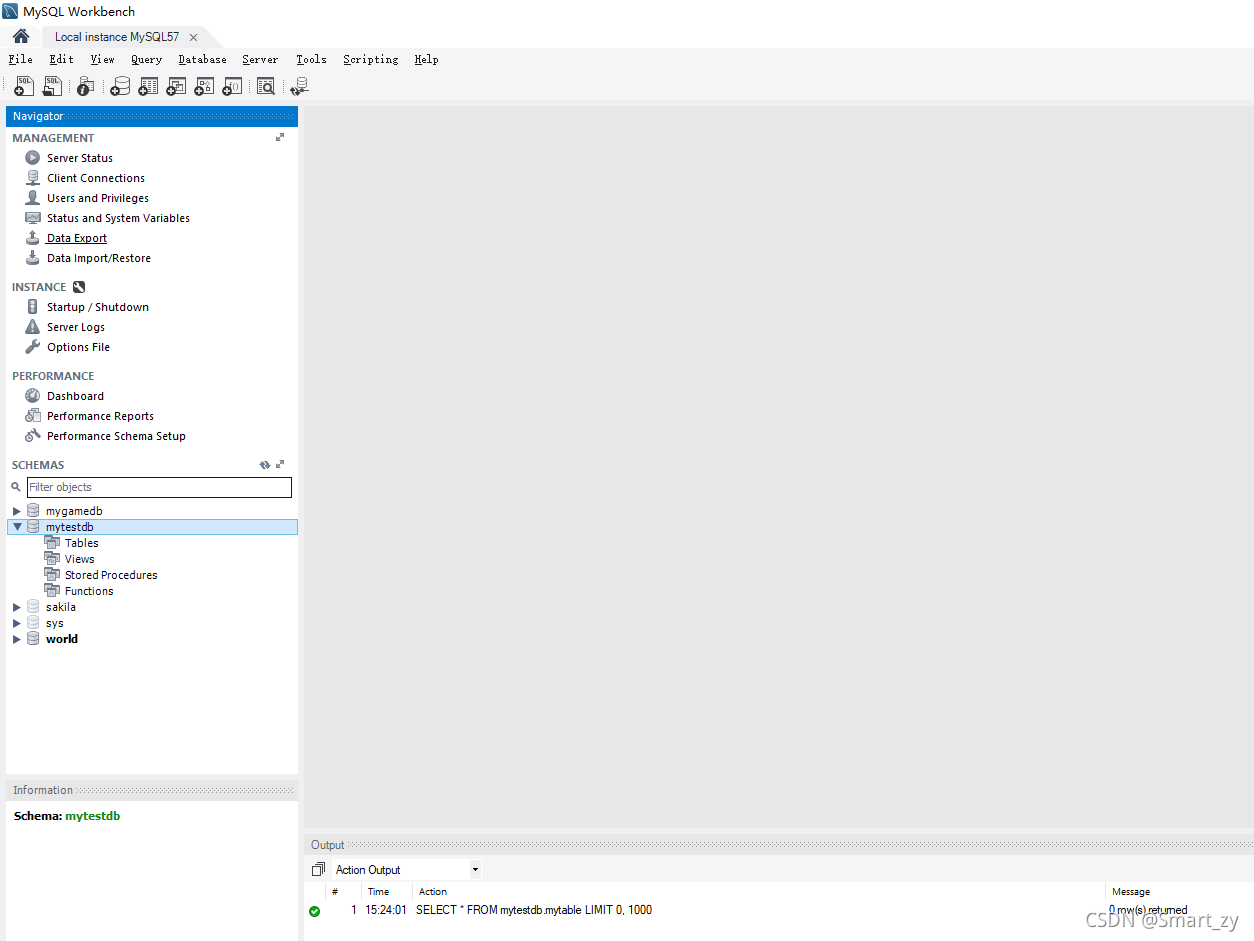
Task: Select the world schema
Action: 62,639
